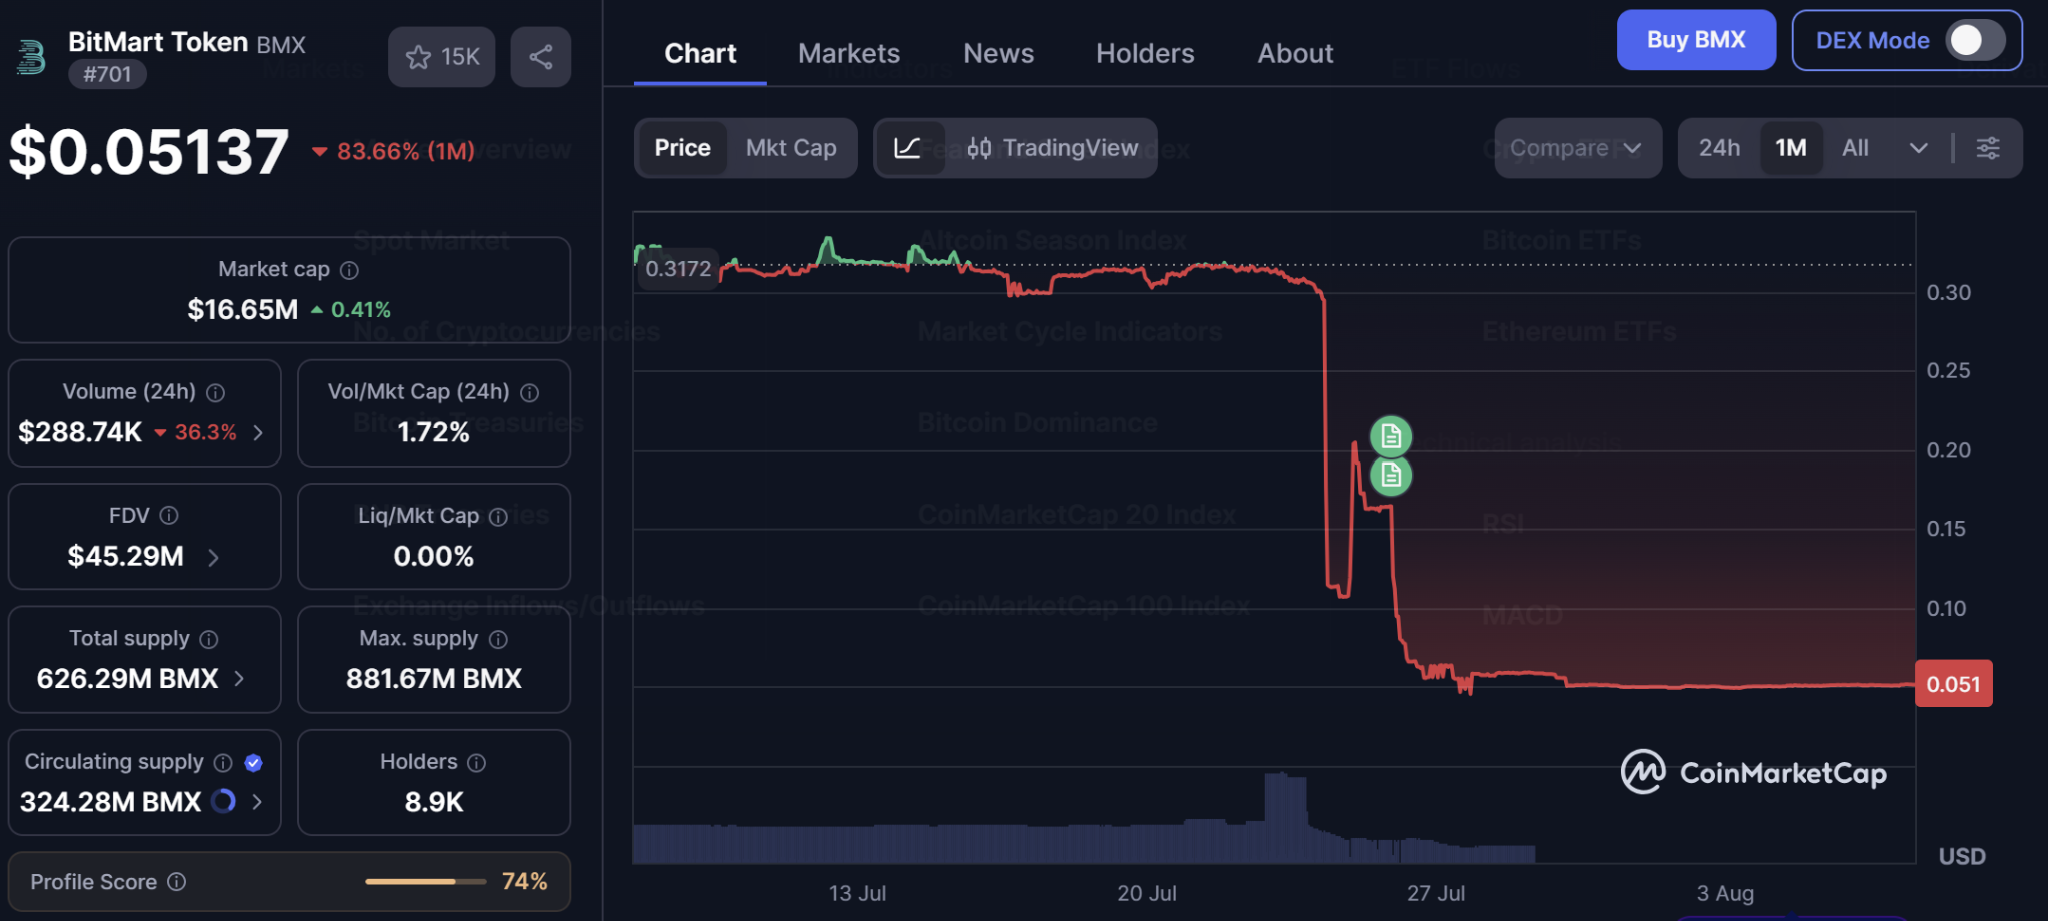This screenshot has width=2048, height=921.
Task: Set chart range to All
Action: pyautogui.click(x=1855, y=148)
